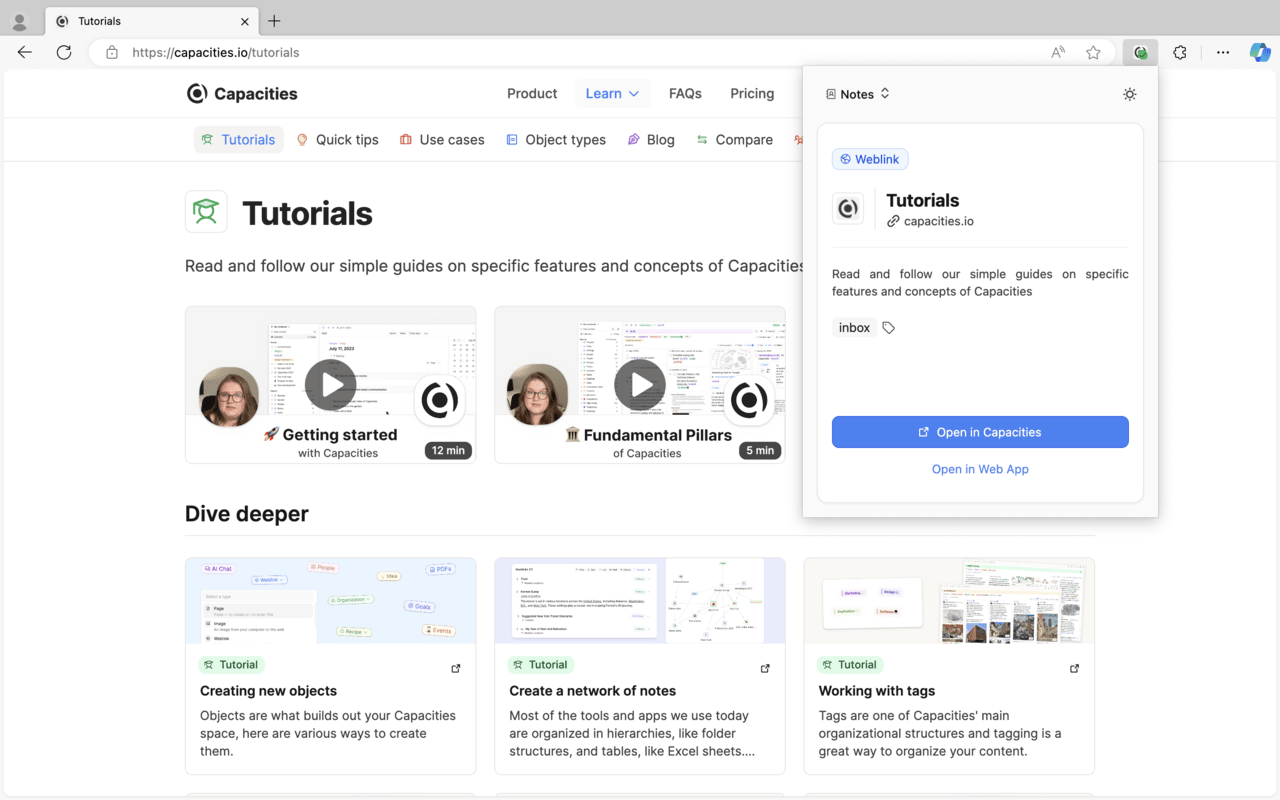The height and width of the screenshot is (800, 1280).
Task: Open the browser profile avatar
Action: tap(20, 21)
